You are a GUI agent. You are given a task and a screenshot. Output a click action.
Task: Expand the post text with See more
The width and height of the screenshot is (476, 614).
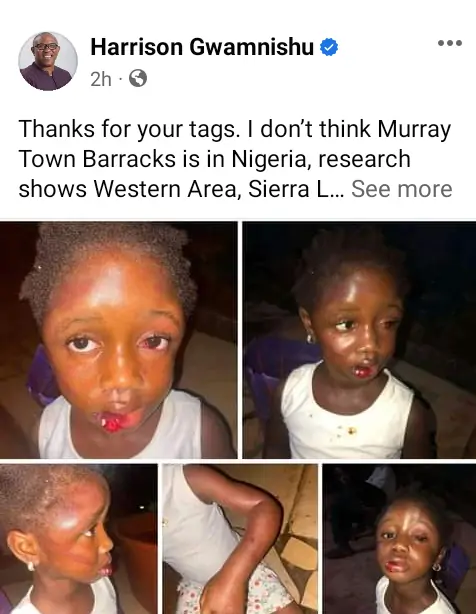[402, 189]
